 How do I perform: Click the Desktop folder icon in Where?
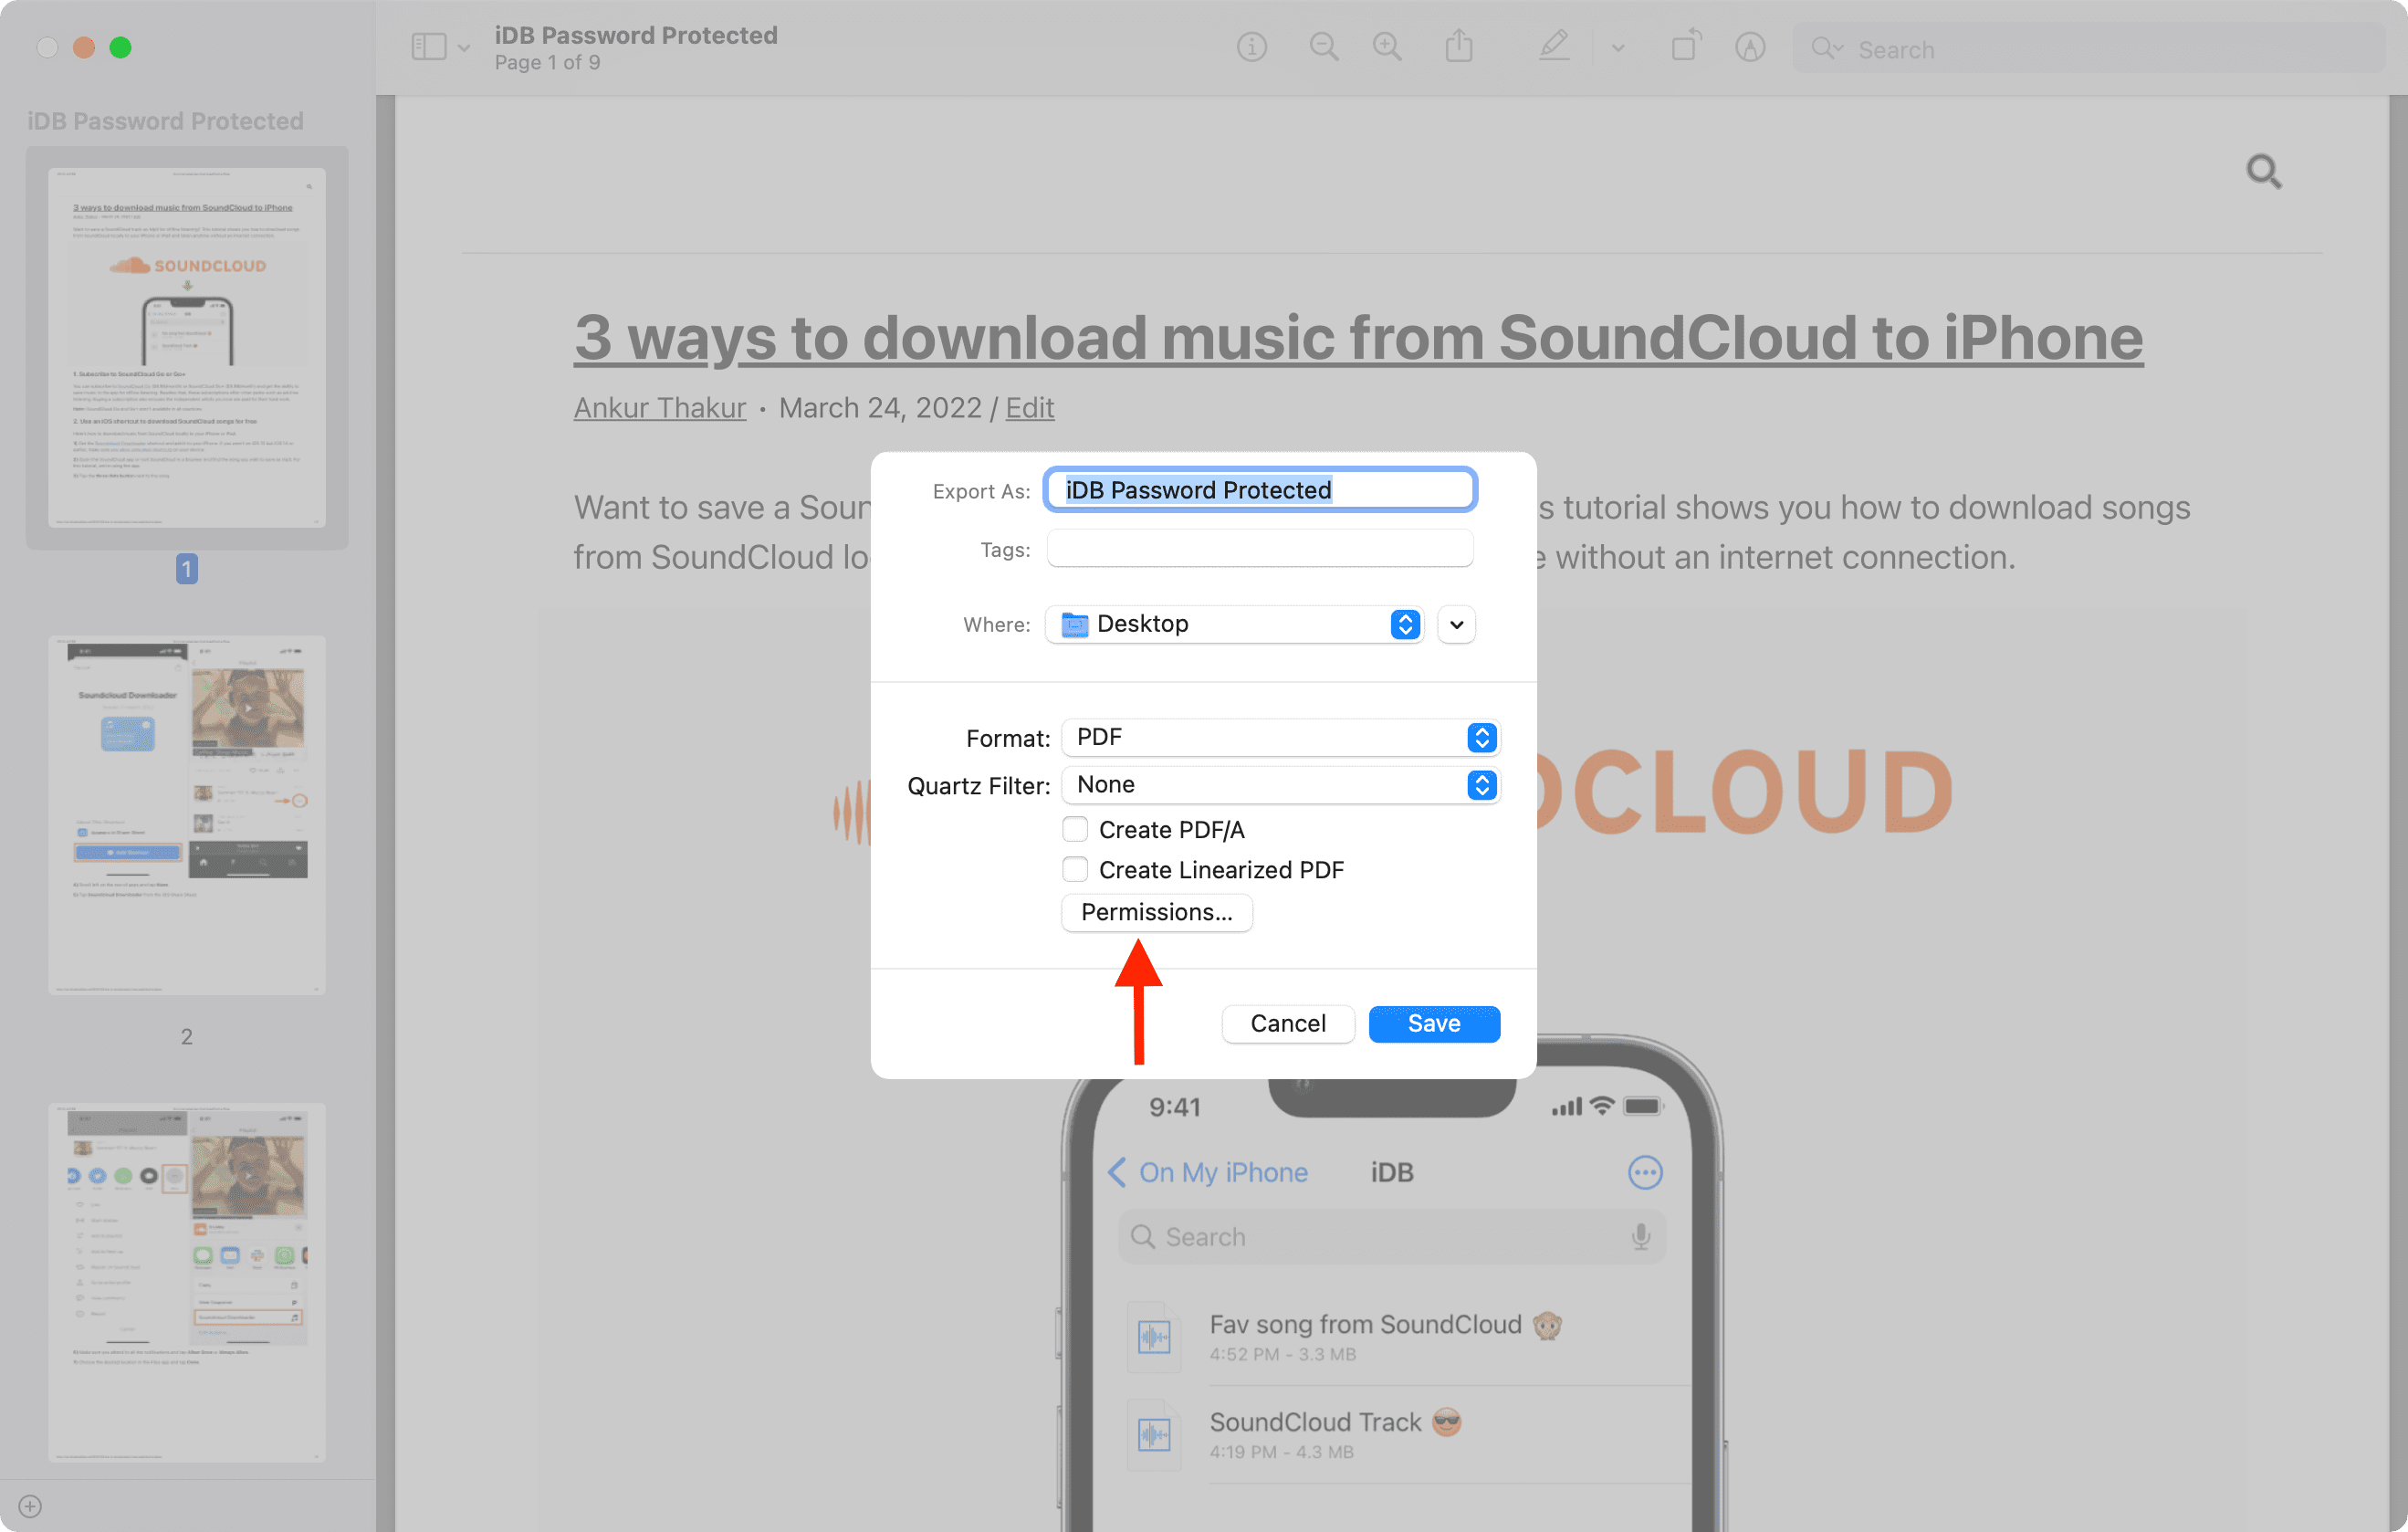coord(1074,624)
